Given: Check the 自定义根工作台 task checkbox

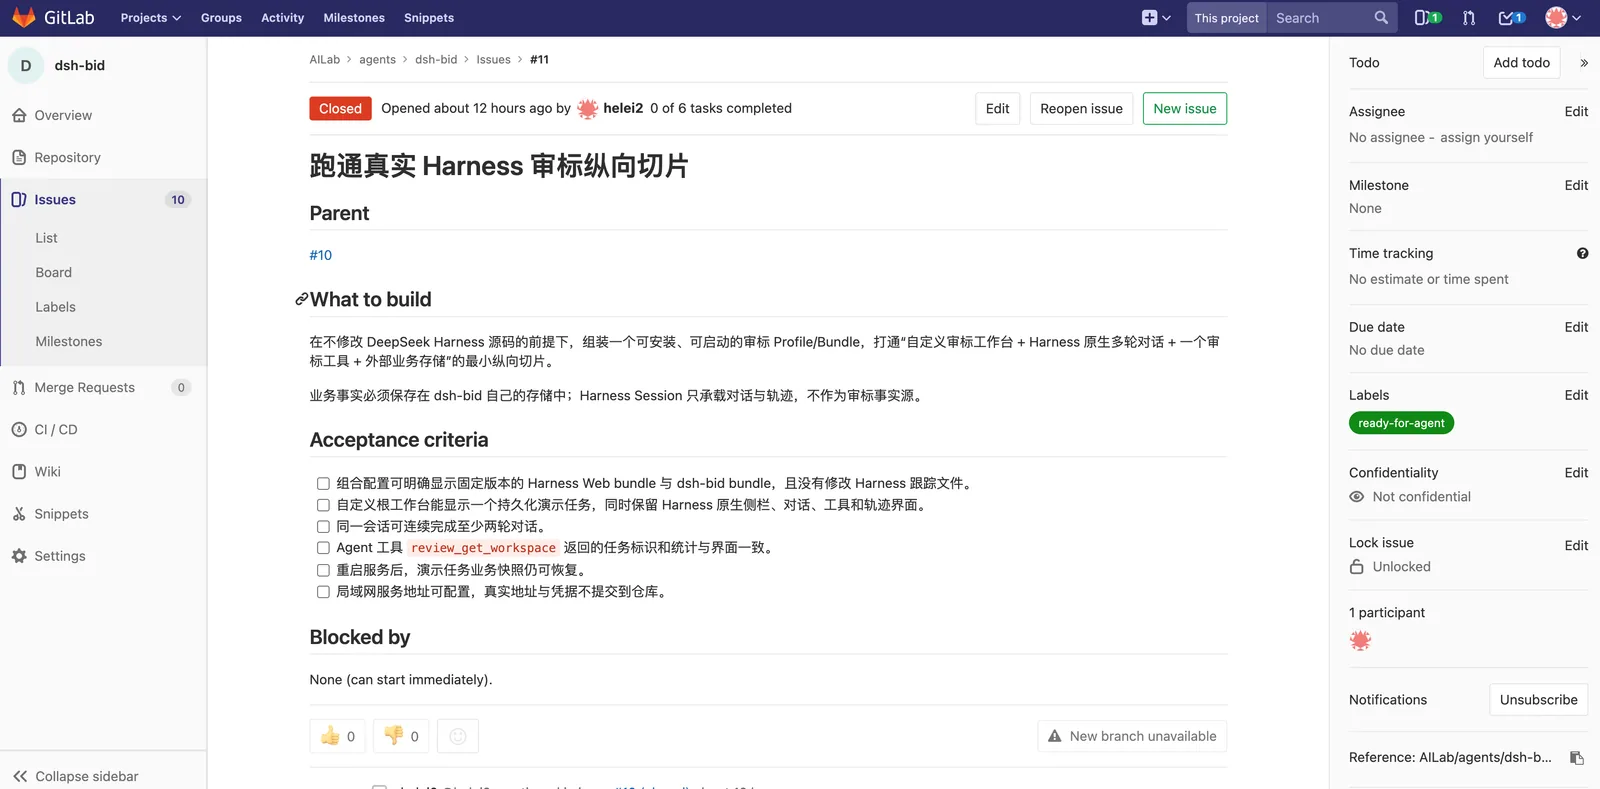Looking at the screenshot, I should click(323, 505).
